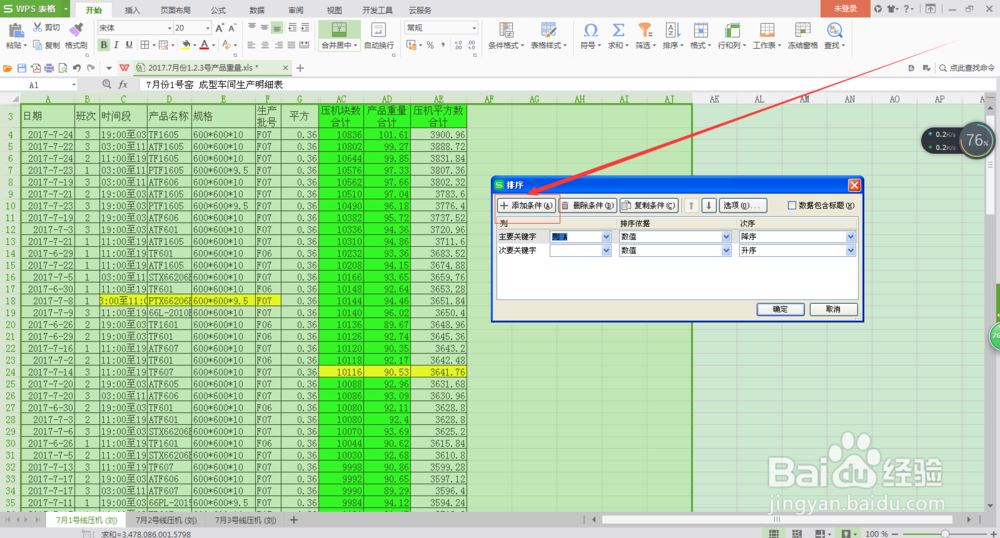
Task: Click the Copy (复制) icon
Action: pos(38,45)
